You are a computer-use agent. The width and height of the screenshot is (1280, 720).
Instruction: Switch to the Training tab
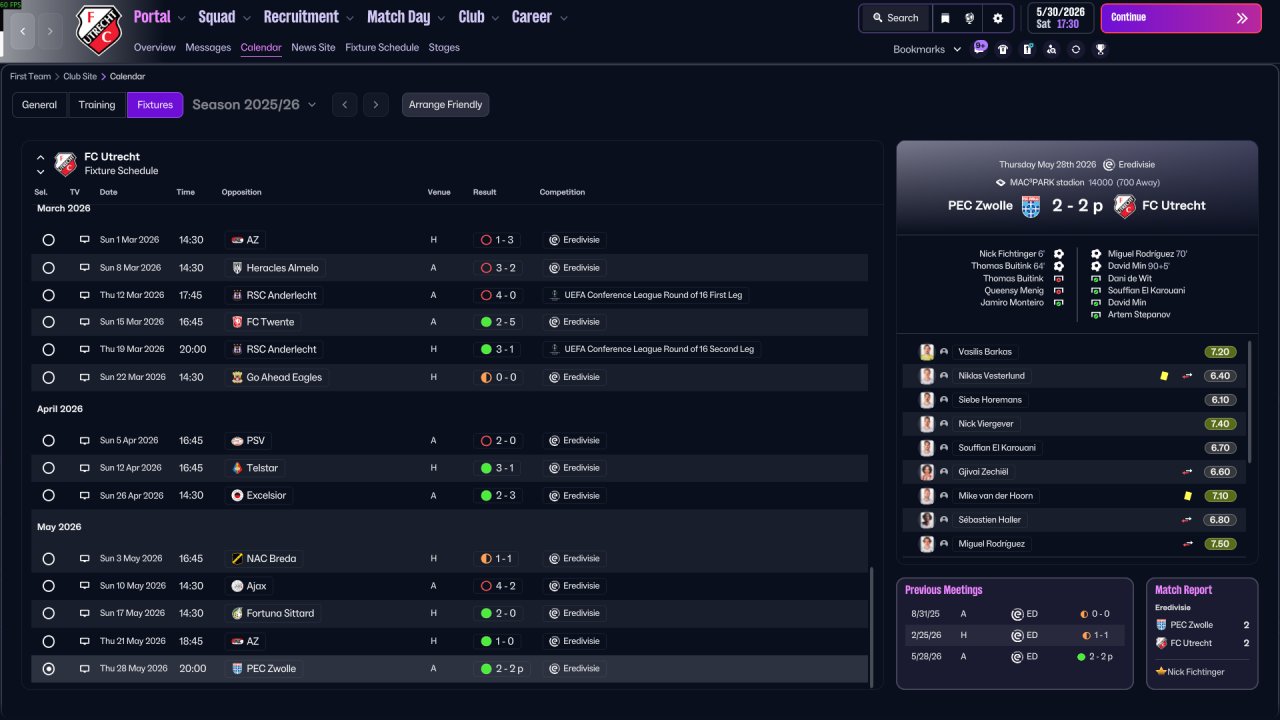[x=97, y=105]
